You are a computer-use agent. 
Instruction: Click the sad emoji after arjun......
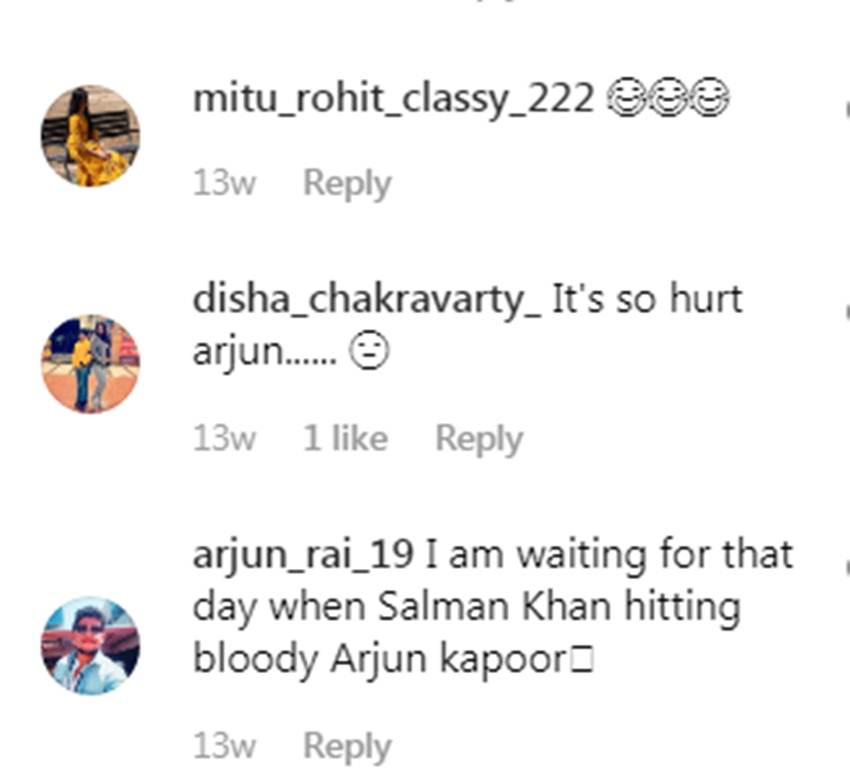(x=369, y=350)
